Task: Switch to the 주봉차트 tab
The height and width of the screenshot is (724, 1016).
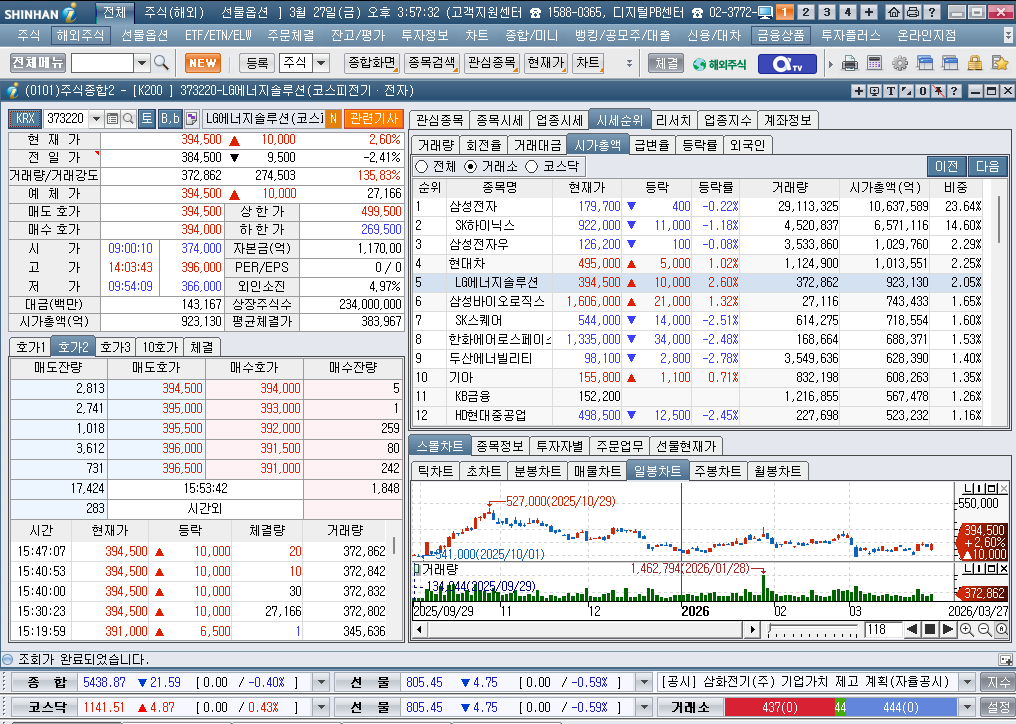Action: [717, 471]
